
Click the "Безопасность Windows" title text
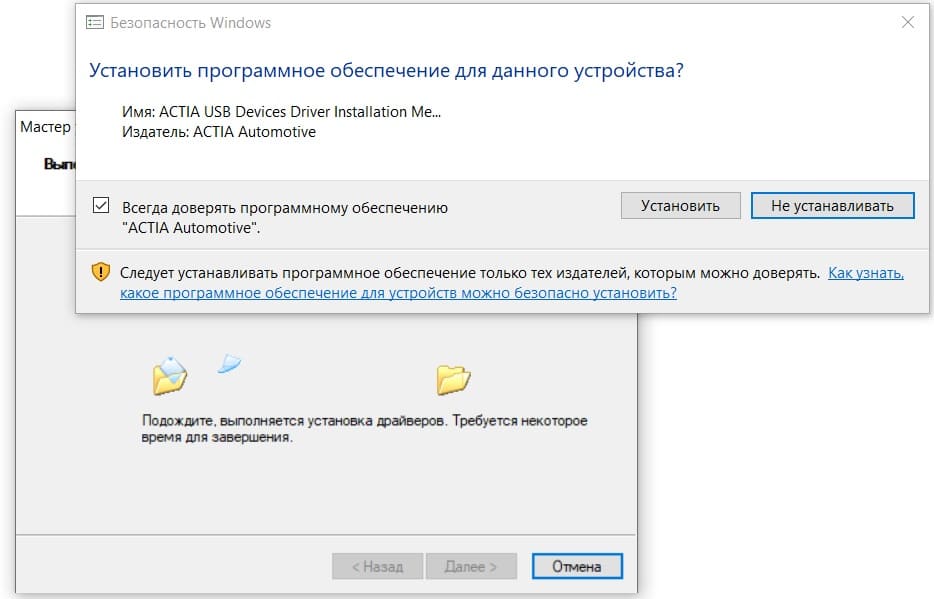pyautogui.click(x=190, y=22)
